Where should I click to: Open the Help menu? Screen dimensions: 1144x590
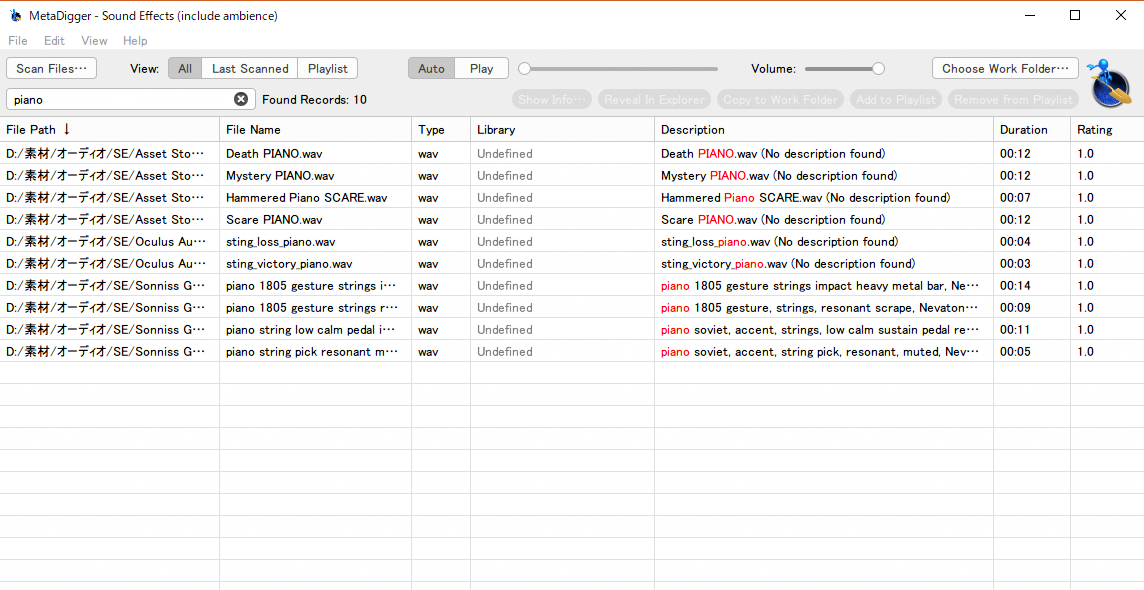[x=135, y=41]
